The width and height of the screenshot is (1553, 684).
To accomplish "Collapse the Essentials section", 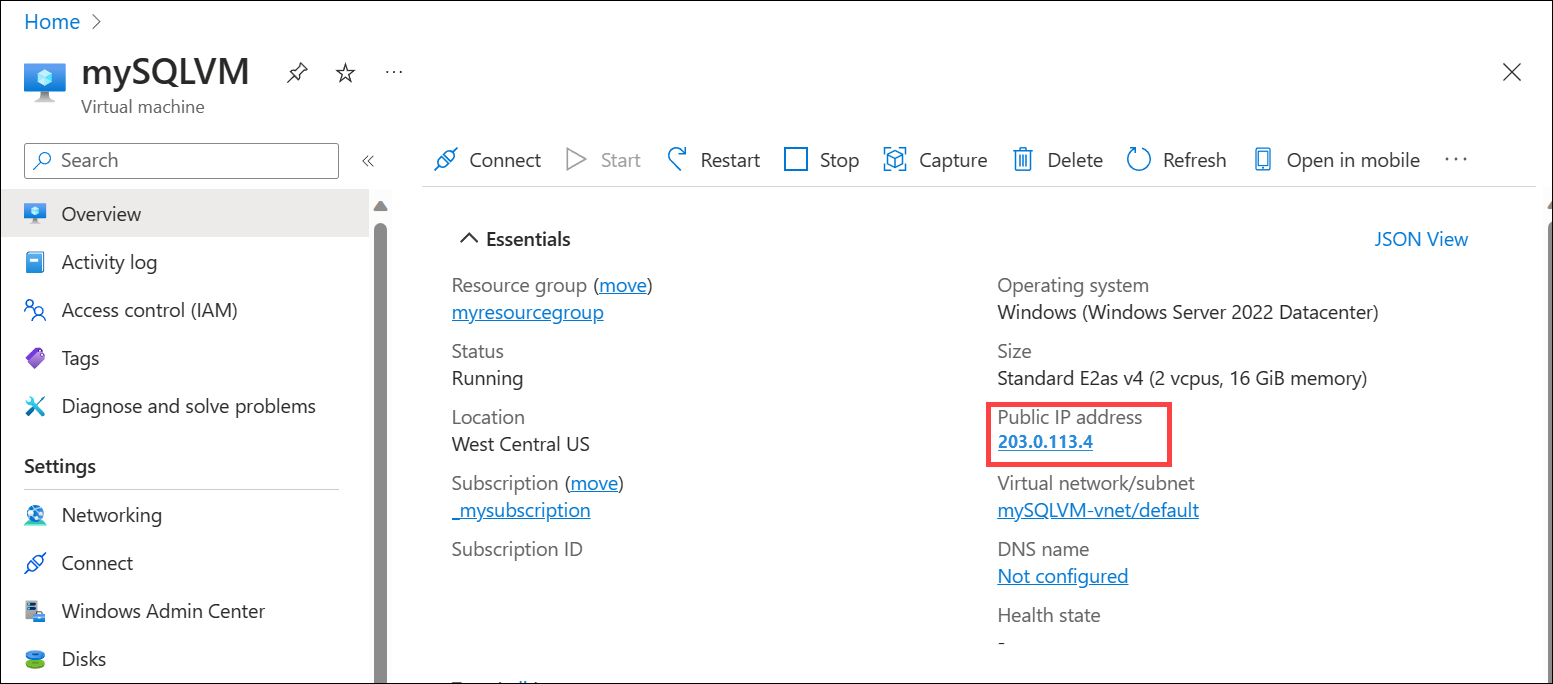I will [468, 238].
